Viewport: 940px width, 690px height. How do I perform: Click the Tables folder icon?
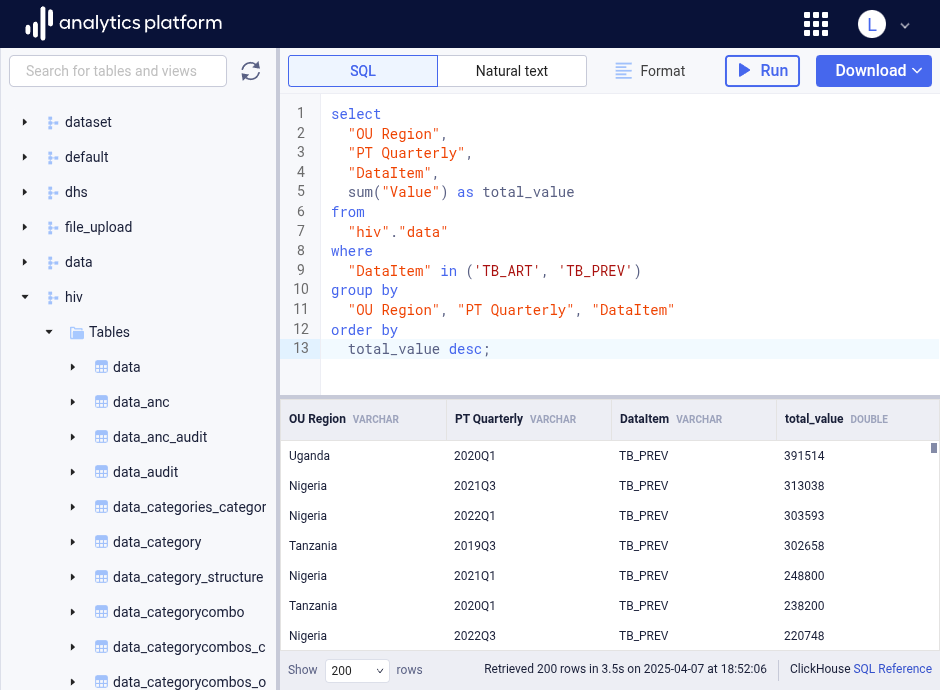77,332
